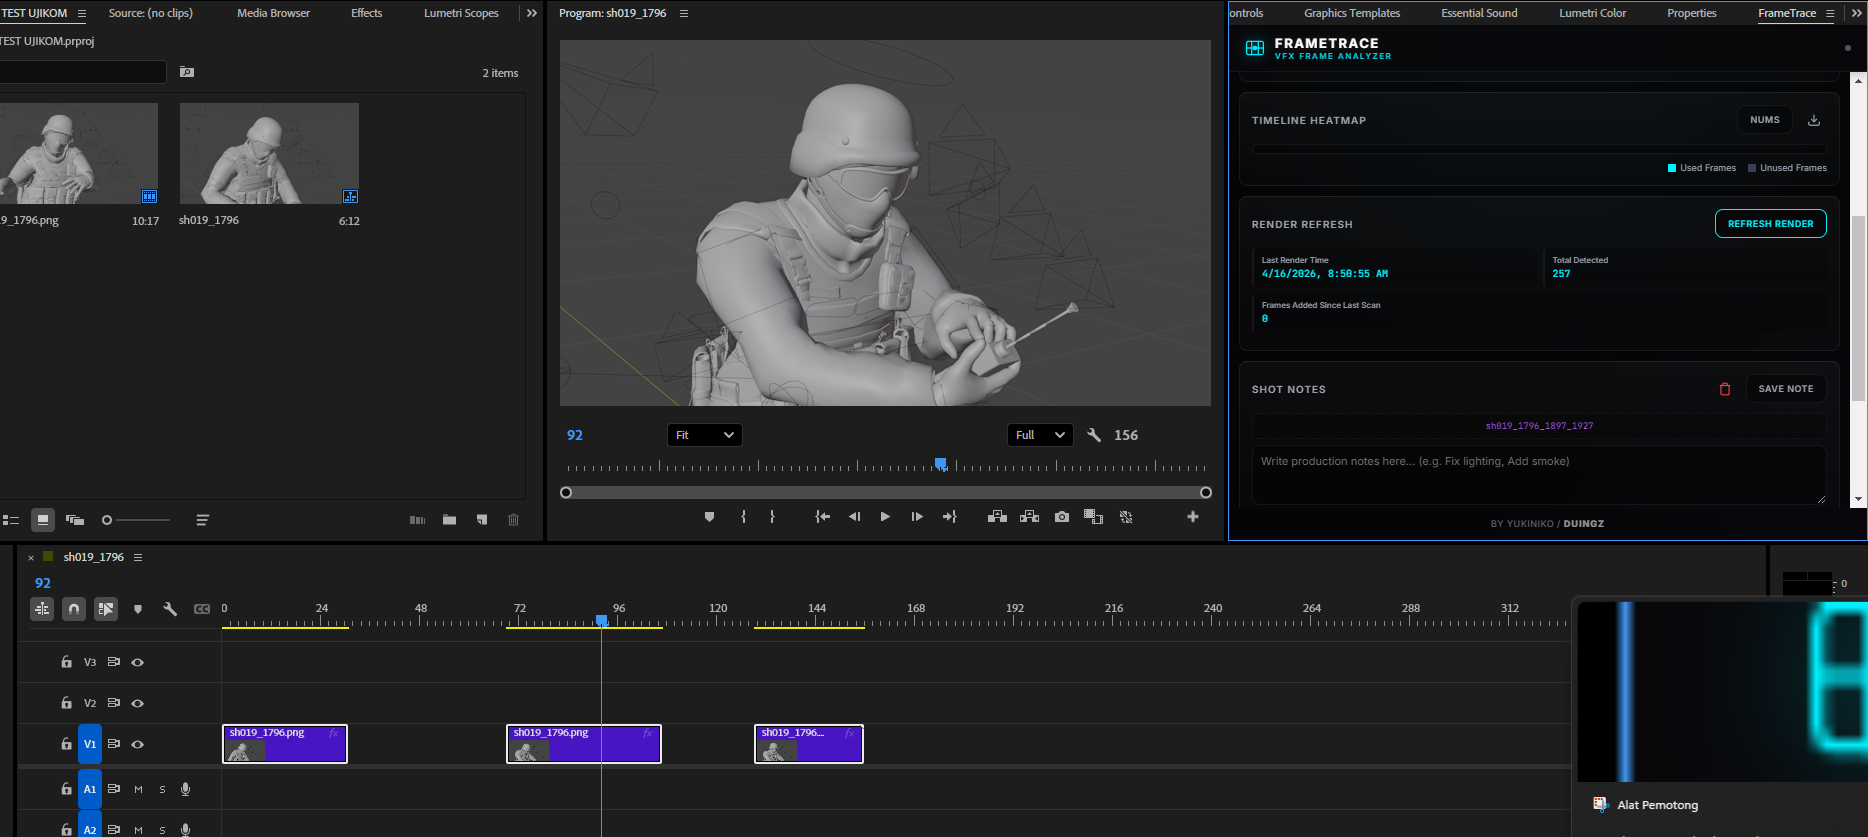The width and height of the screenshot is (1868, 837).
Task: Delete the shot note with trash icon
Action: (1725, 389)
